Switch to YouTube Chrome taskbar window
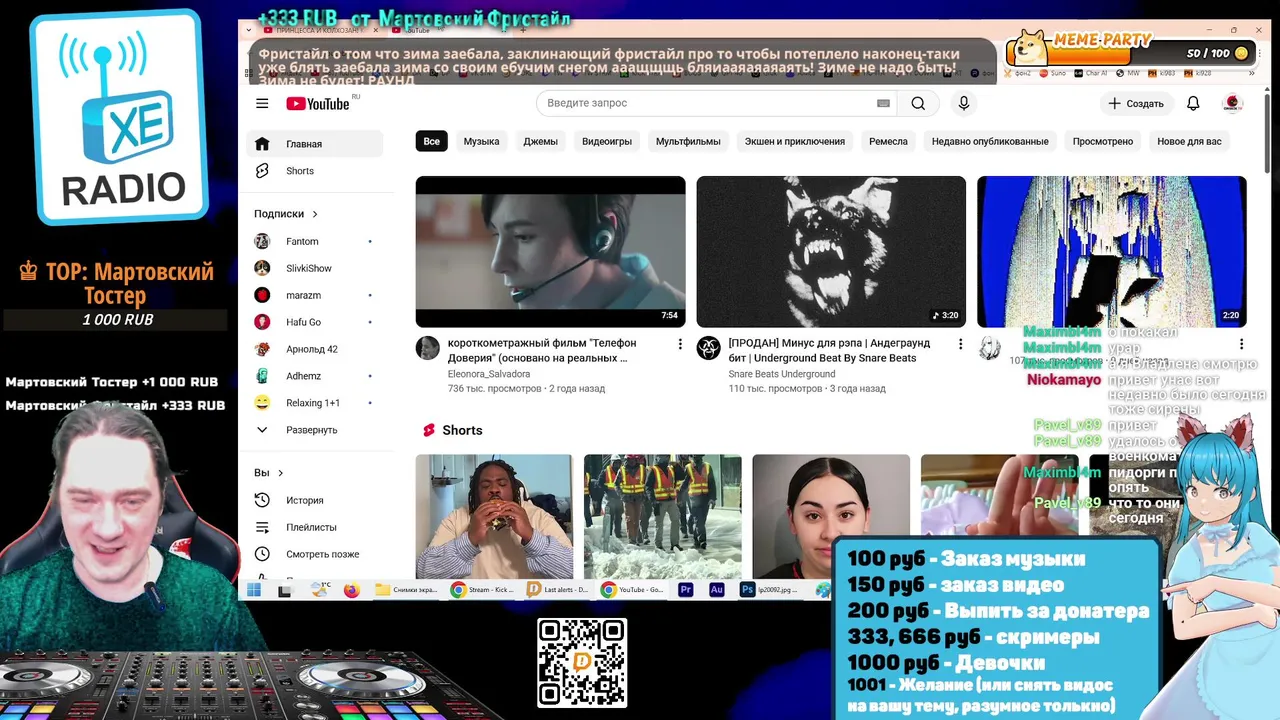Screen dimensions: 1280x720 point(634,590)
